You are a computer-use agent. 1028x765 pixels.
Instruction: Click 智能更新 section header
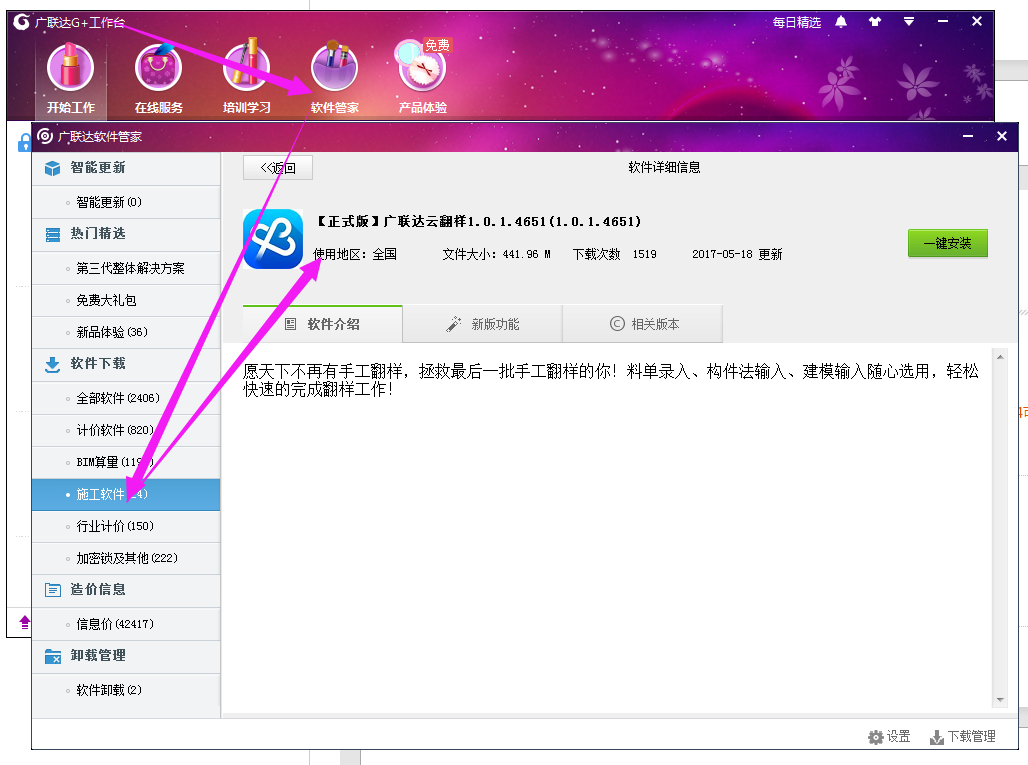click(126, 168)
